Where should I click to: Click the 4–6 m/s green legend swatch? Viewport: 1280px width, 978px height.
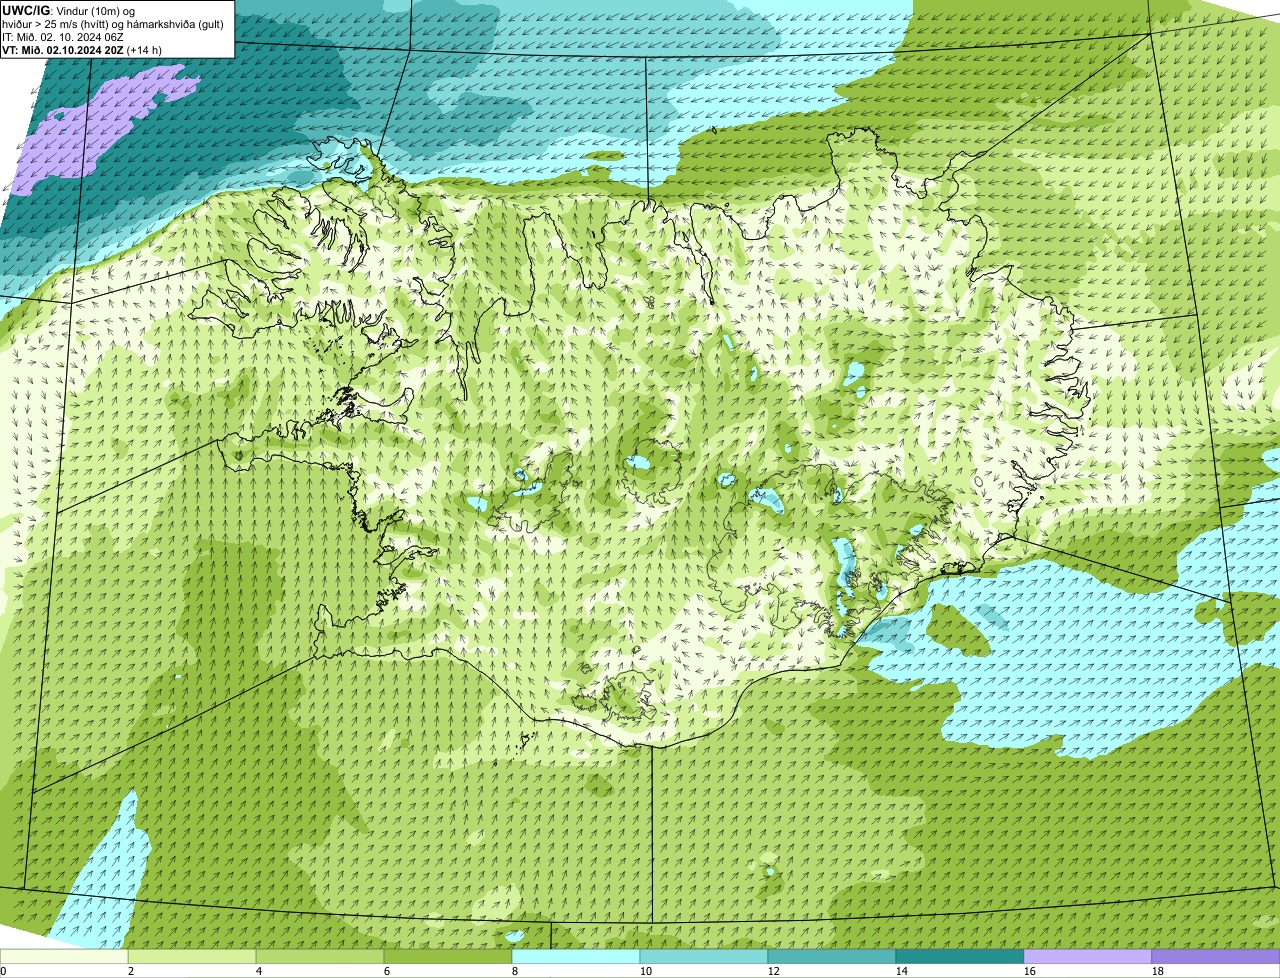click(x=320, y=956)
